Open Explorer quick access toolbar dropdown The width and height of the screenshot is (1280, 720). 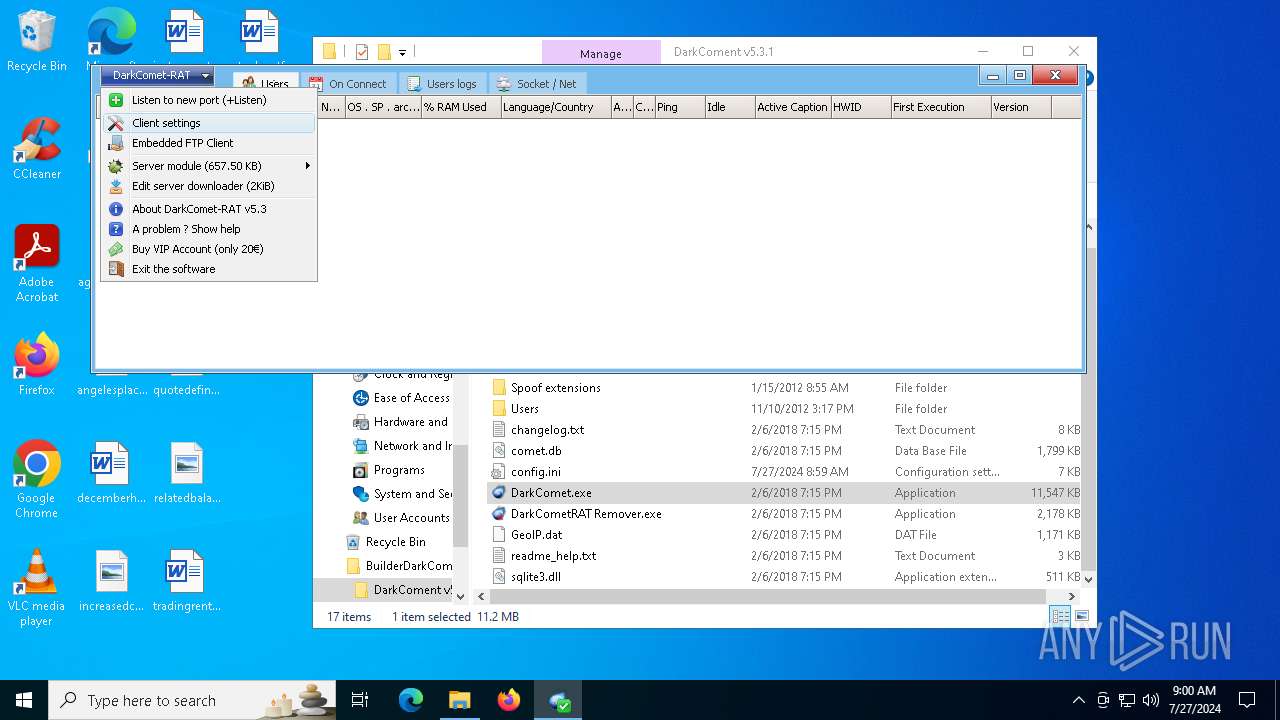pos(402,52)
